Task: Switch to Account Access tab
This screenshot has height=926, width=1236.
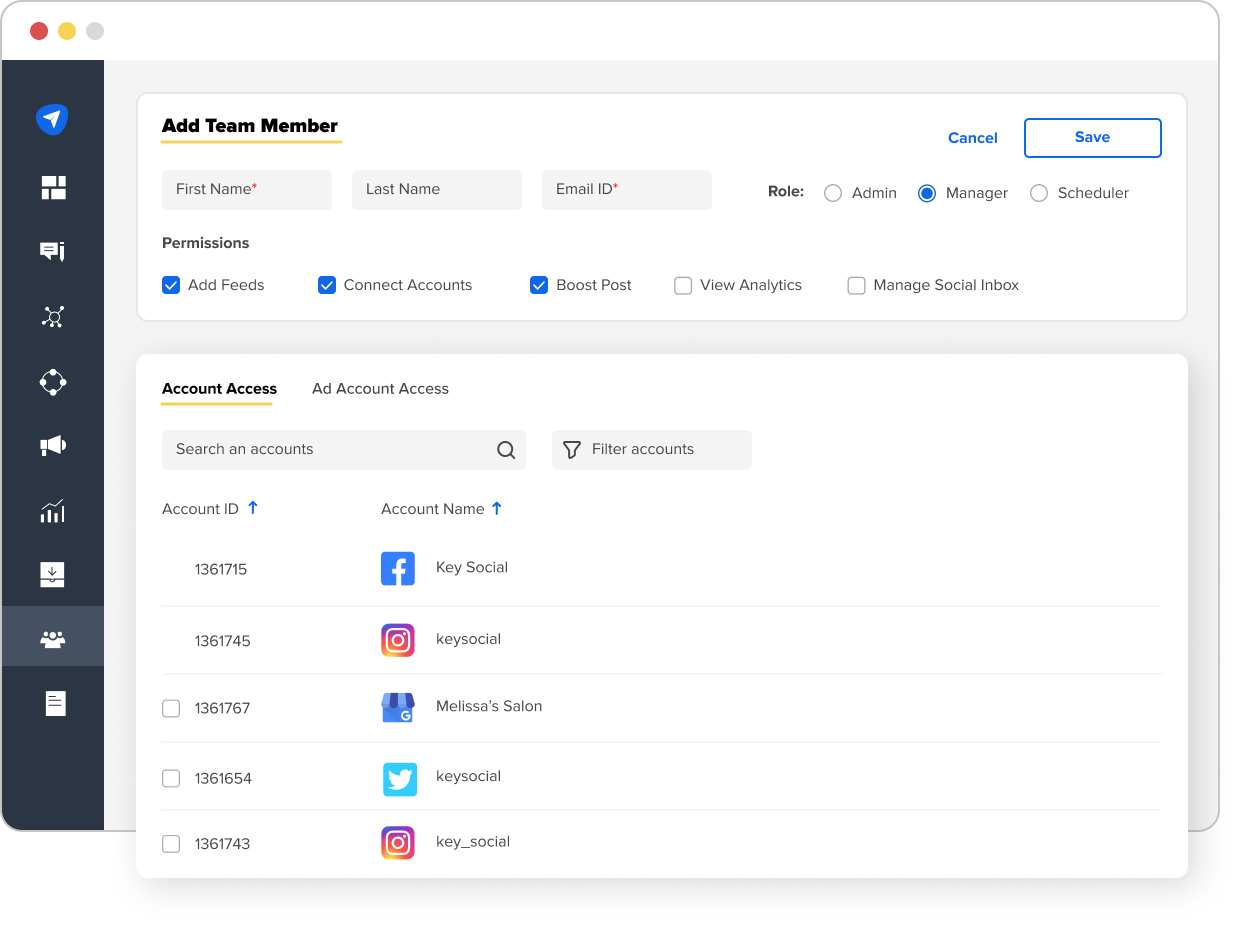Action: (219, 389)
